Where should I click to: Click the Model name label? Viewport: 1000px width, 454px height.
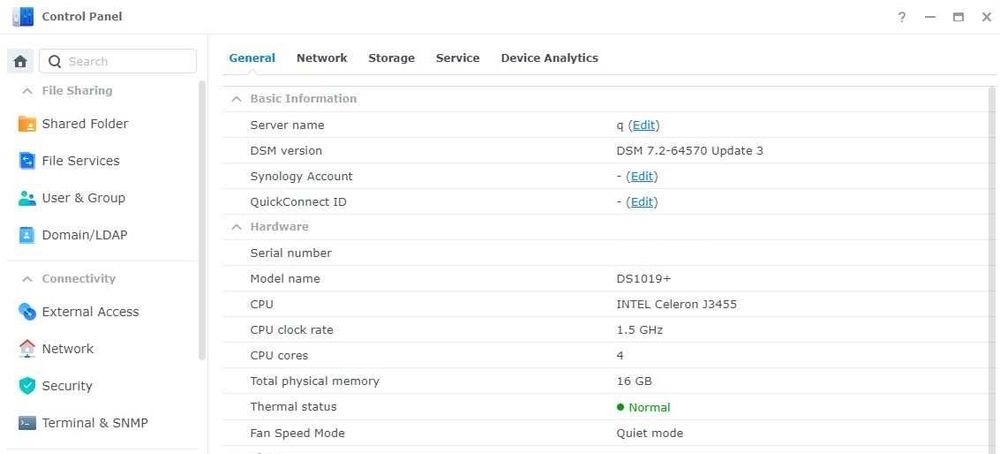coord(284,279)
